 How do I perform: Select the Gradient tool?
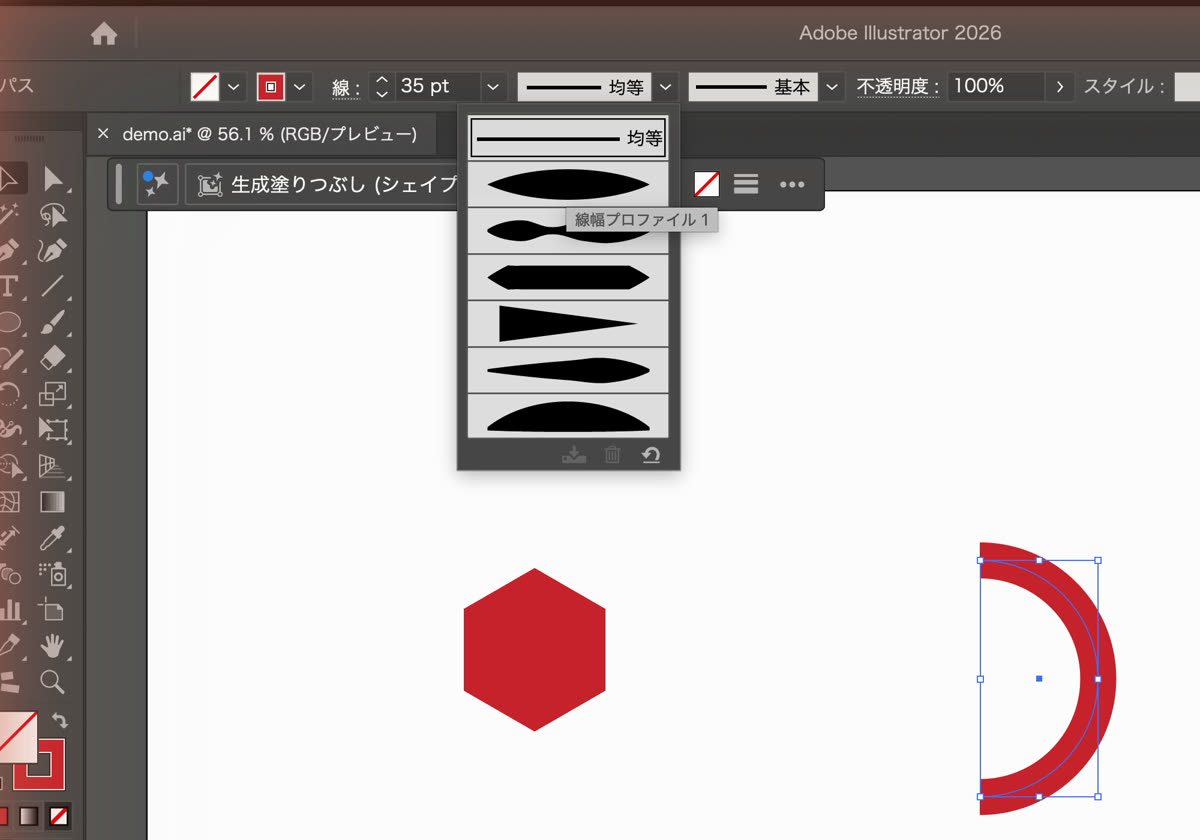point(53,502)
